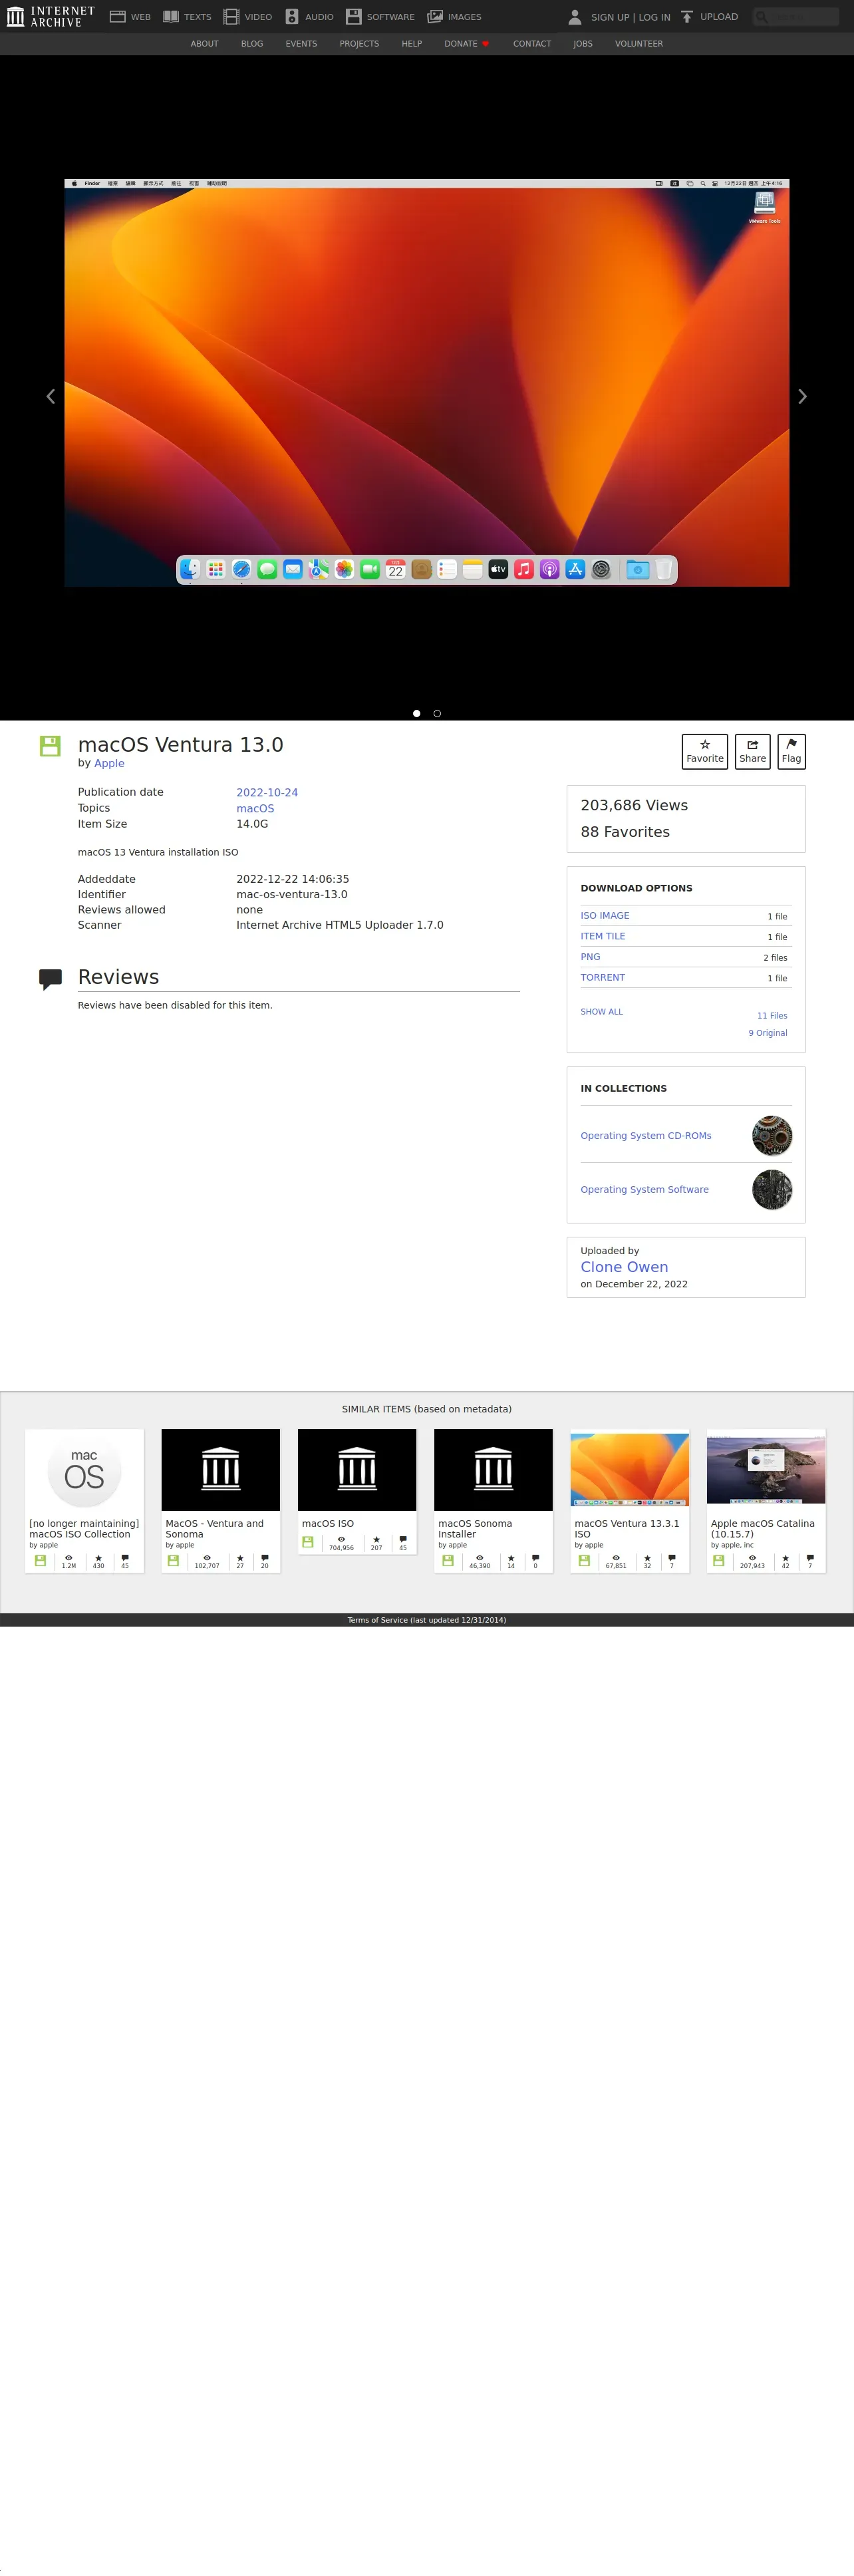Image resolution: width=854 pixels, height=2576 pixels.
Task: Open the macOS topic link
Action: point(255,808)
